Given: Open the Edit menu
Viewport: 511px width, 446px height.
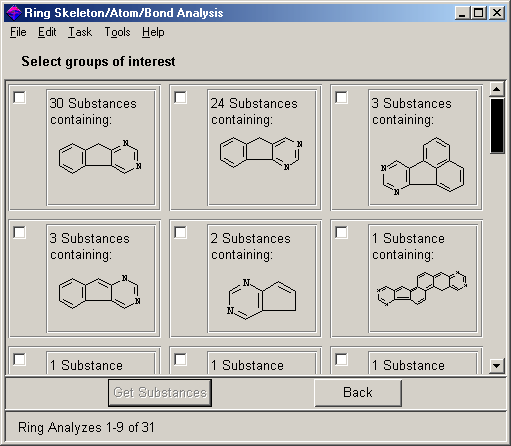Looking at the screenshot, I should (47, 32).
